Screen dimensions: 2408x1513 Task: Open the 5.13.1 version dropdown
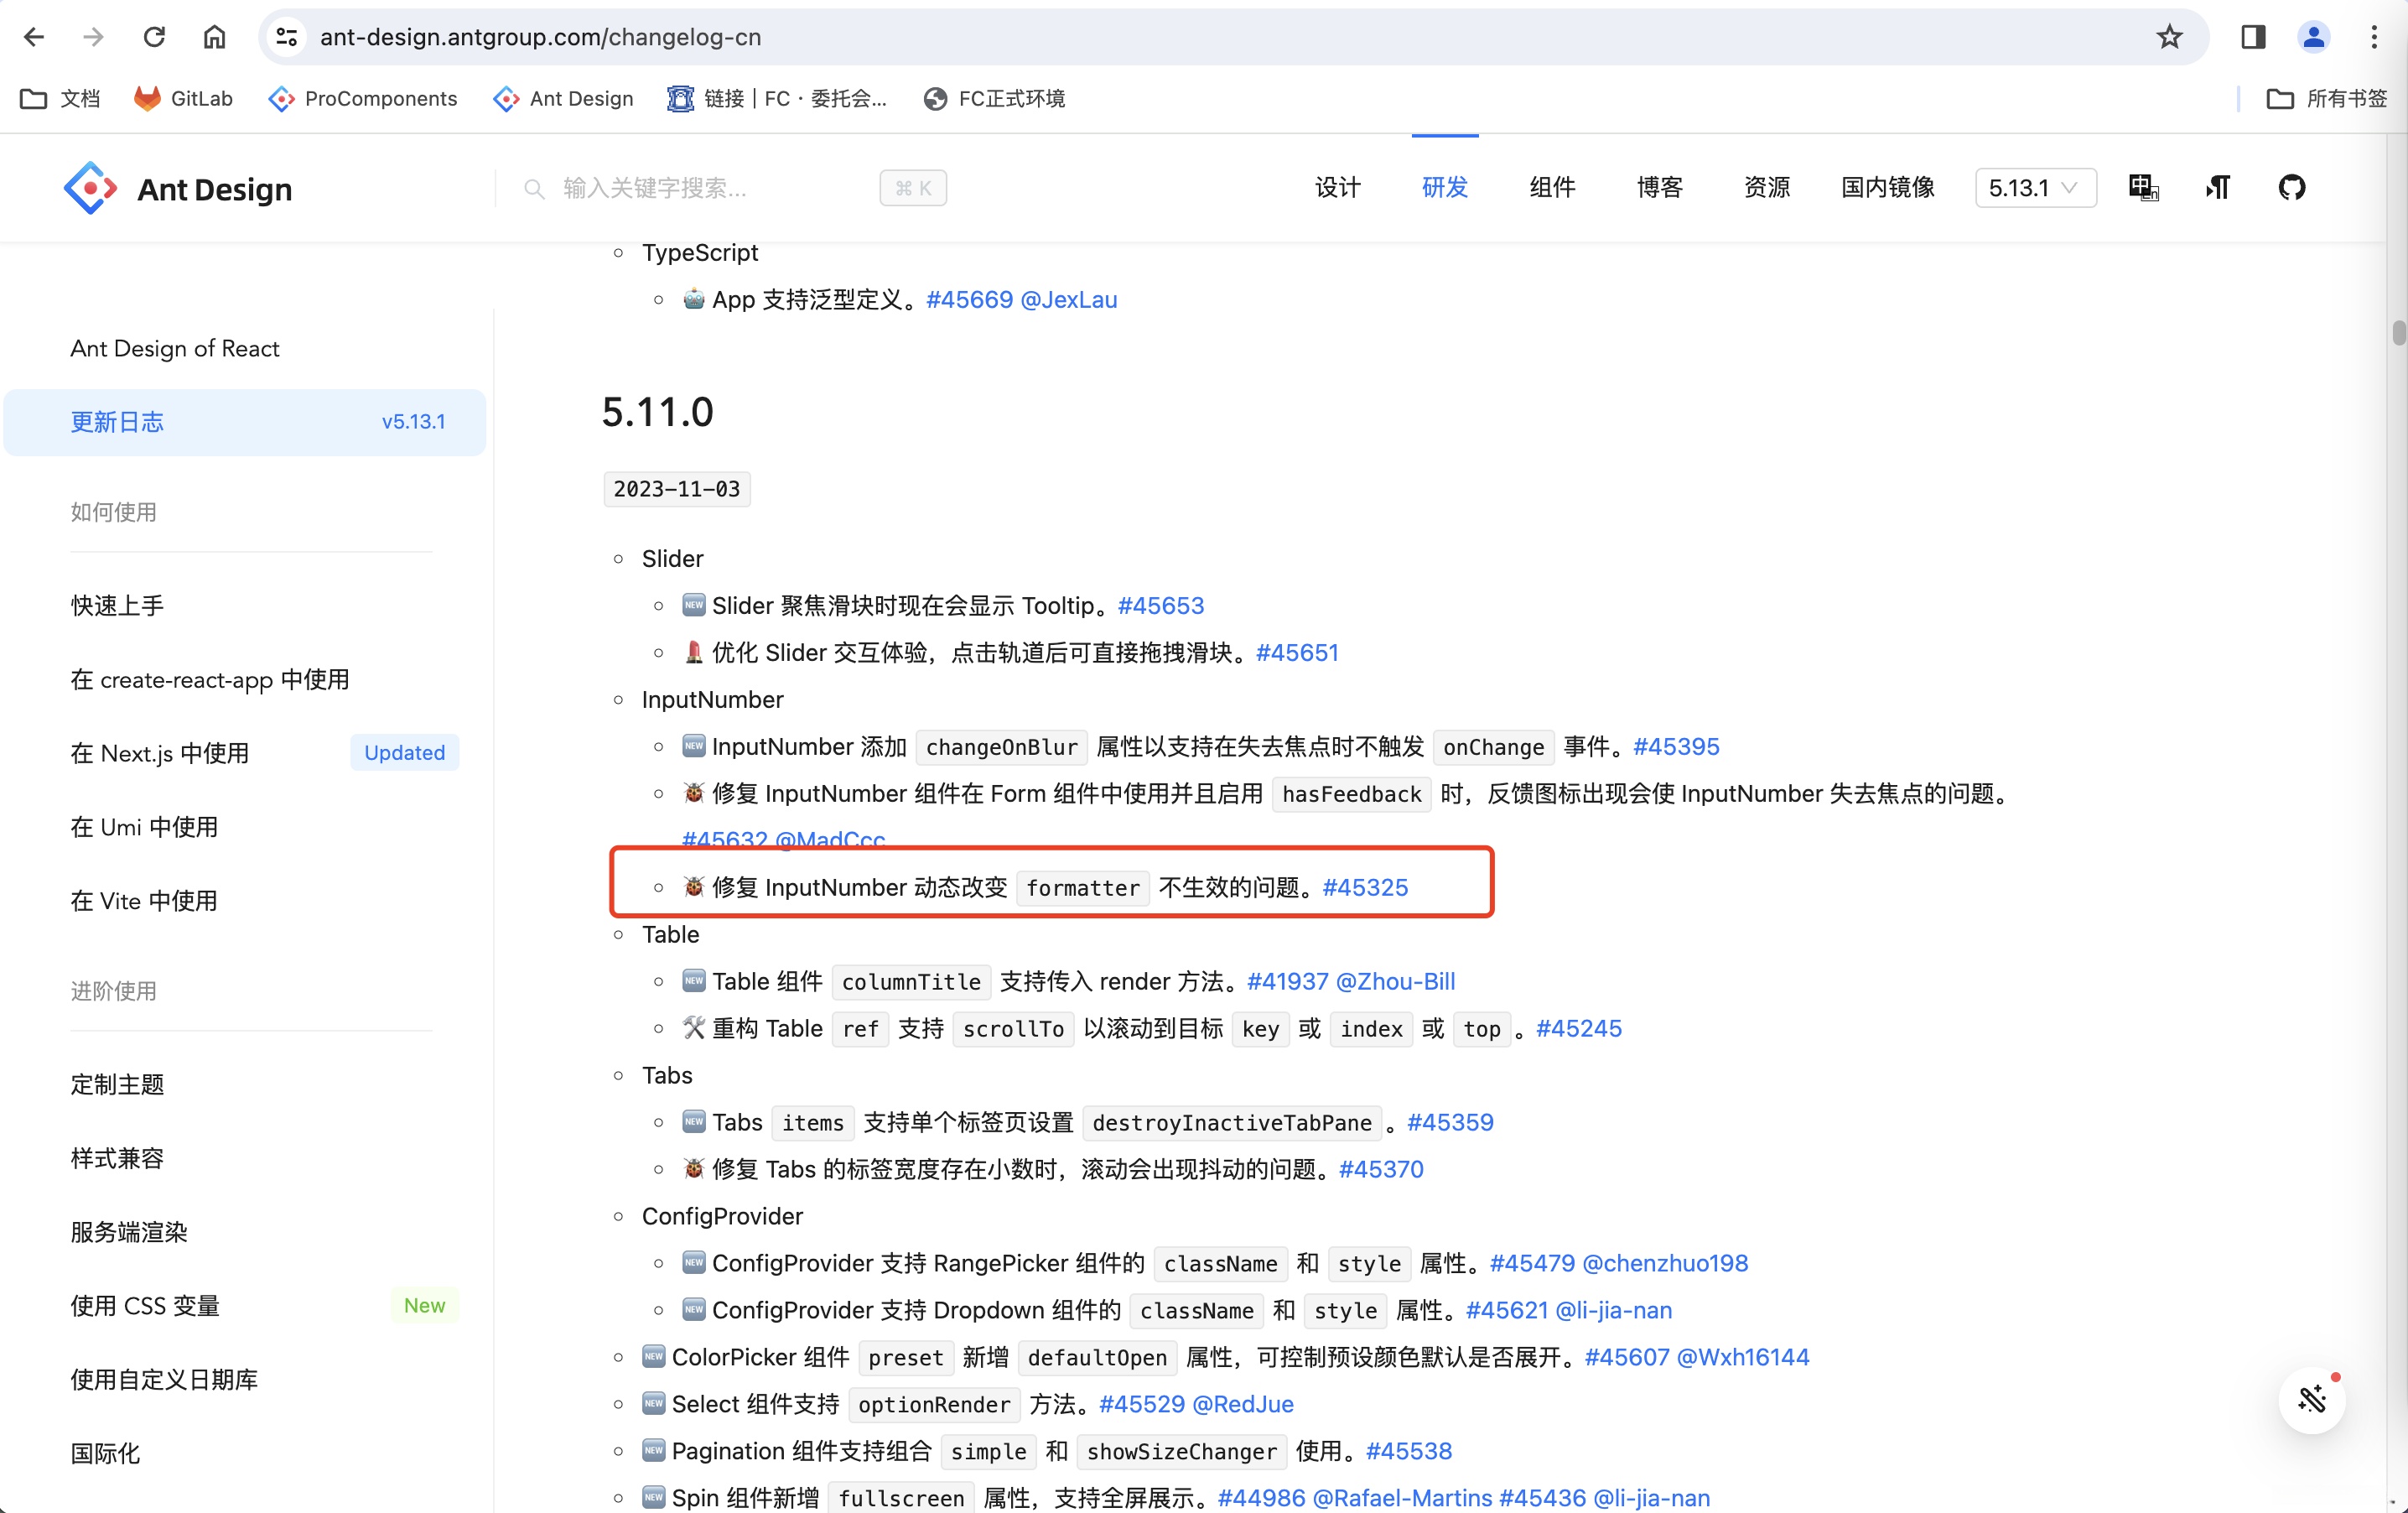click(x=2034, y=188)
